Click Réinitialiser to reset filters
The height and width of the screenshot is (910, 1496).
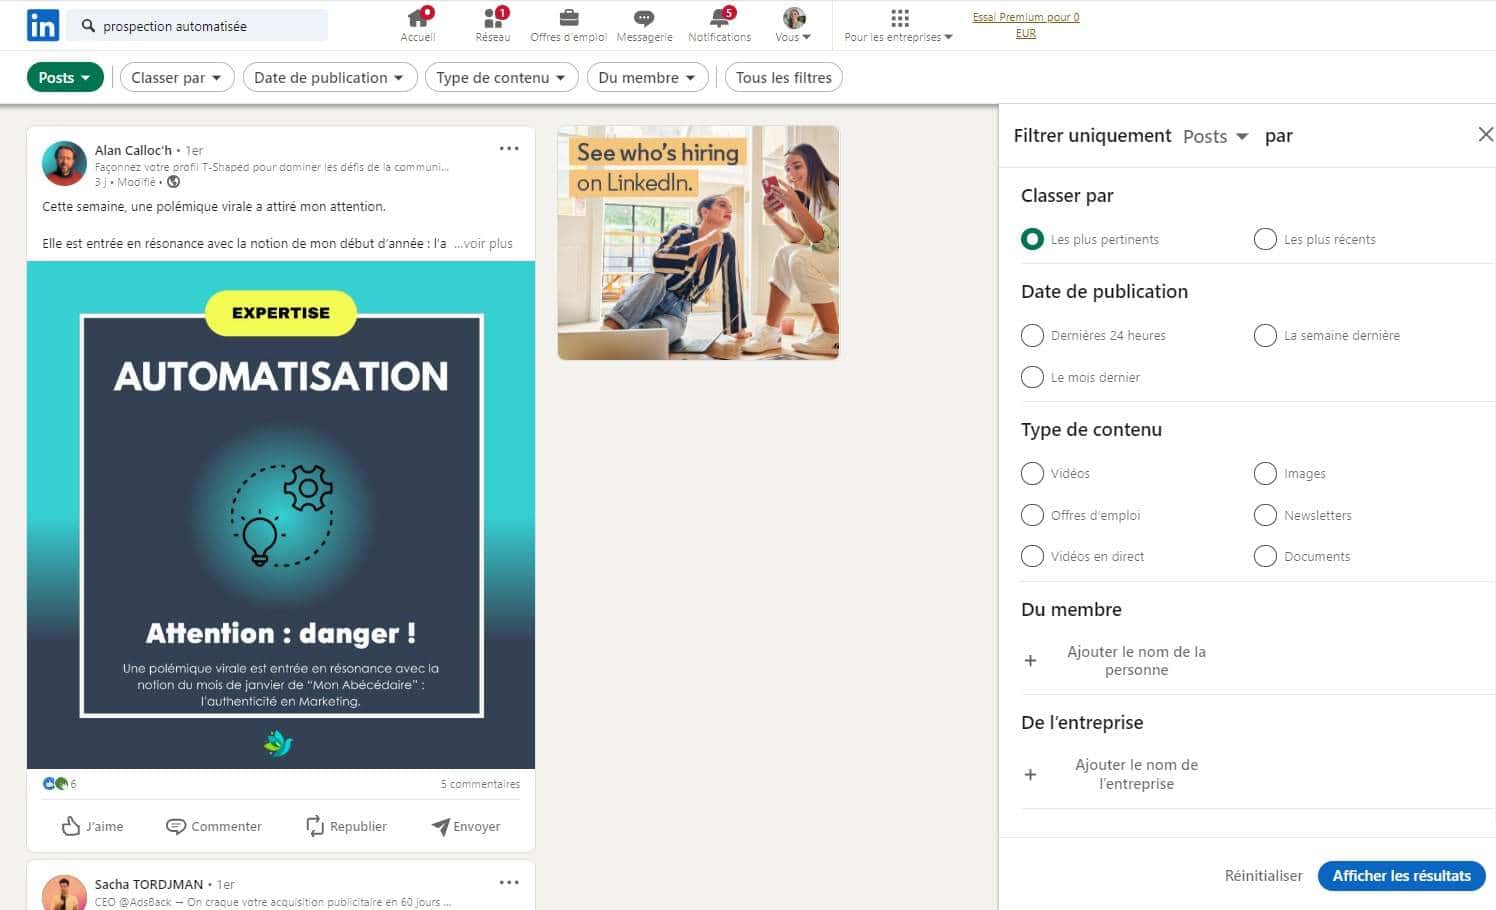point(1263,875)
